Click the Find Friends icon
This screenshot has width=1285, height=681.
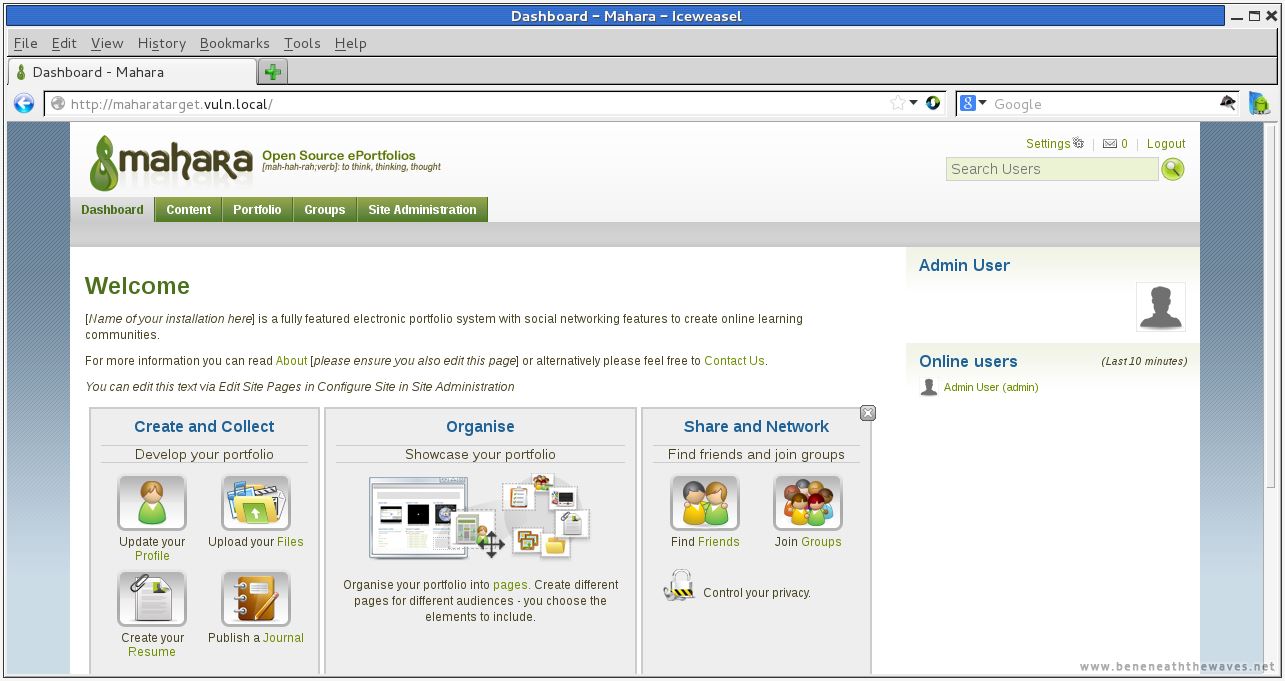click(705, 502)
